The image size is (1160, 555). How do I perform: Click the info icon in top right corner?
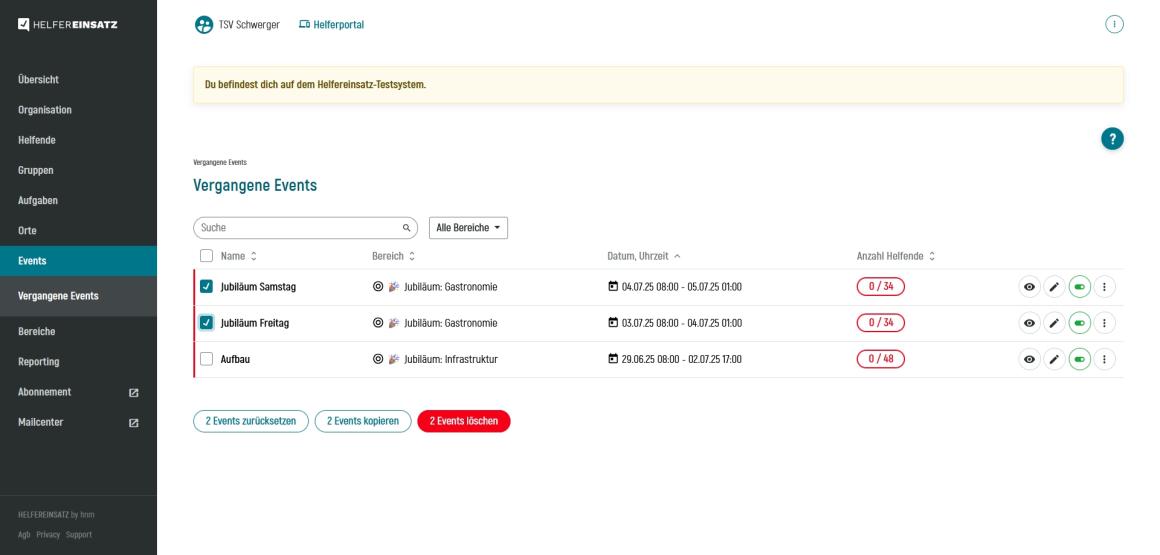[1114, 25]
